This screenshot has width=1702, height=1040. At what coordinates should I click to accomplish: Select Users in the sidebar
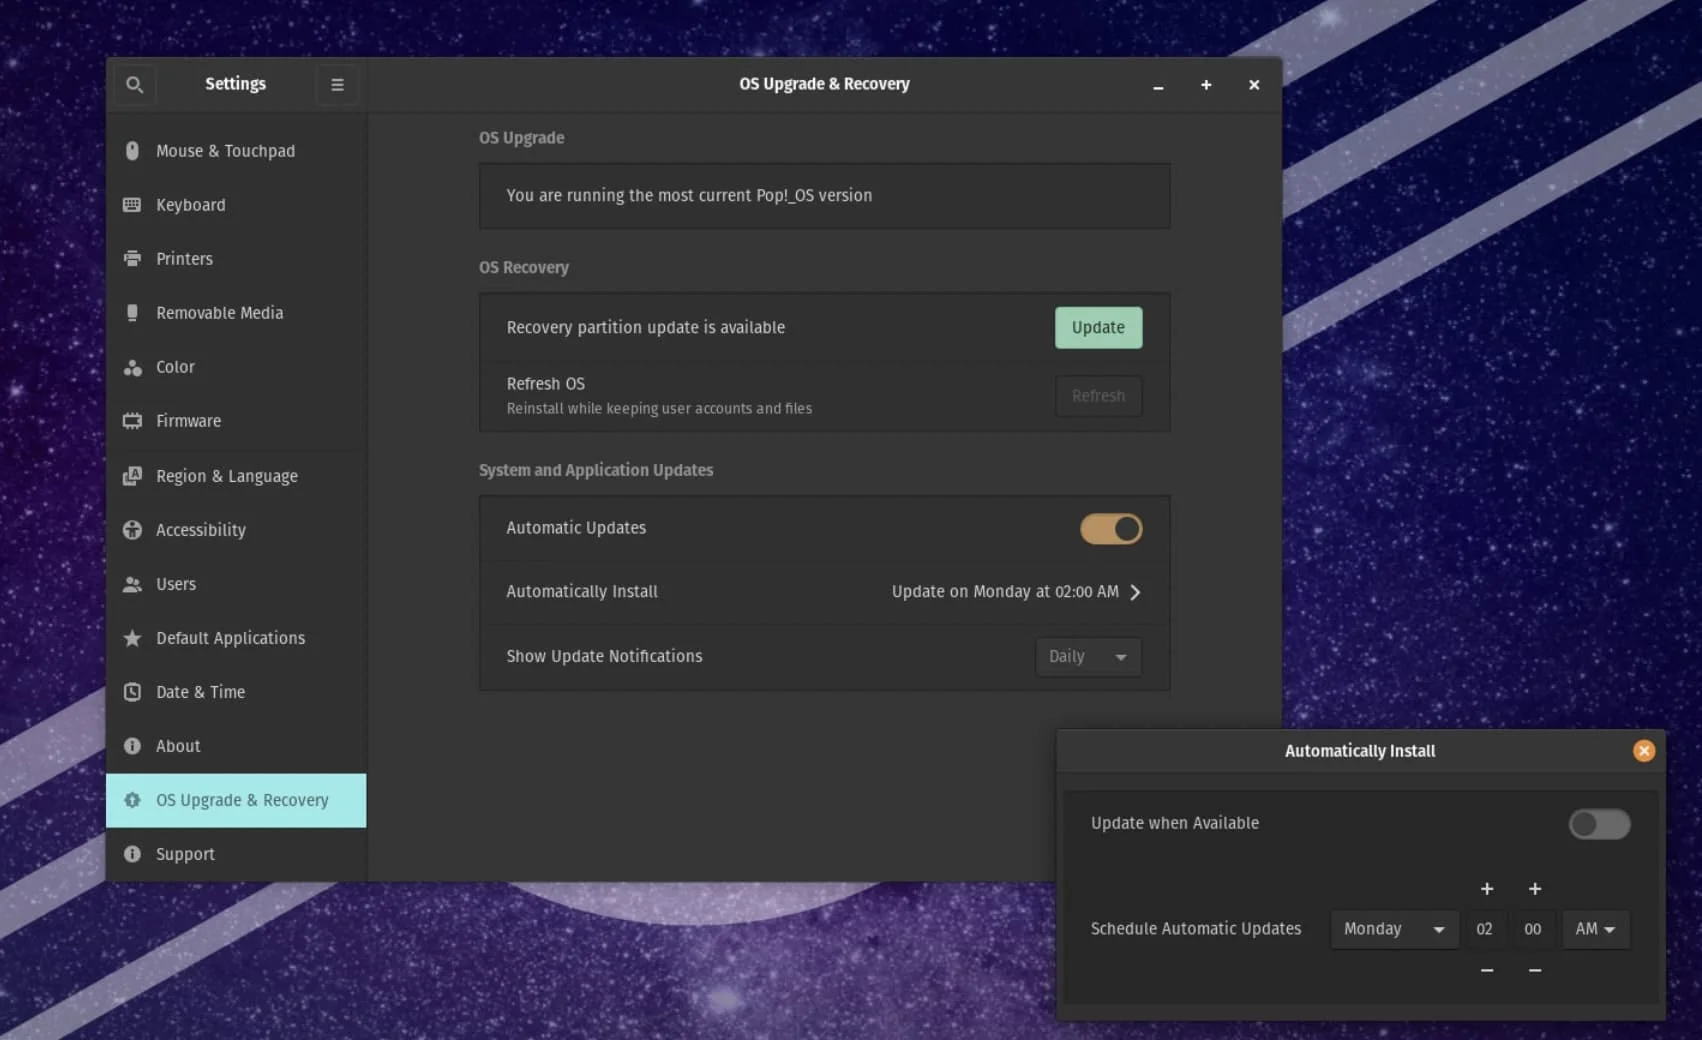pyautogui.click(x=236, y=584)
